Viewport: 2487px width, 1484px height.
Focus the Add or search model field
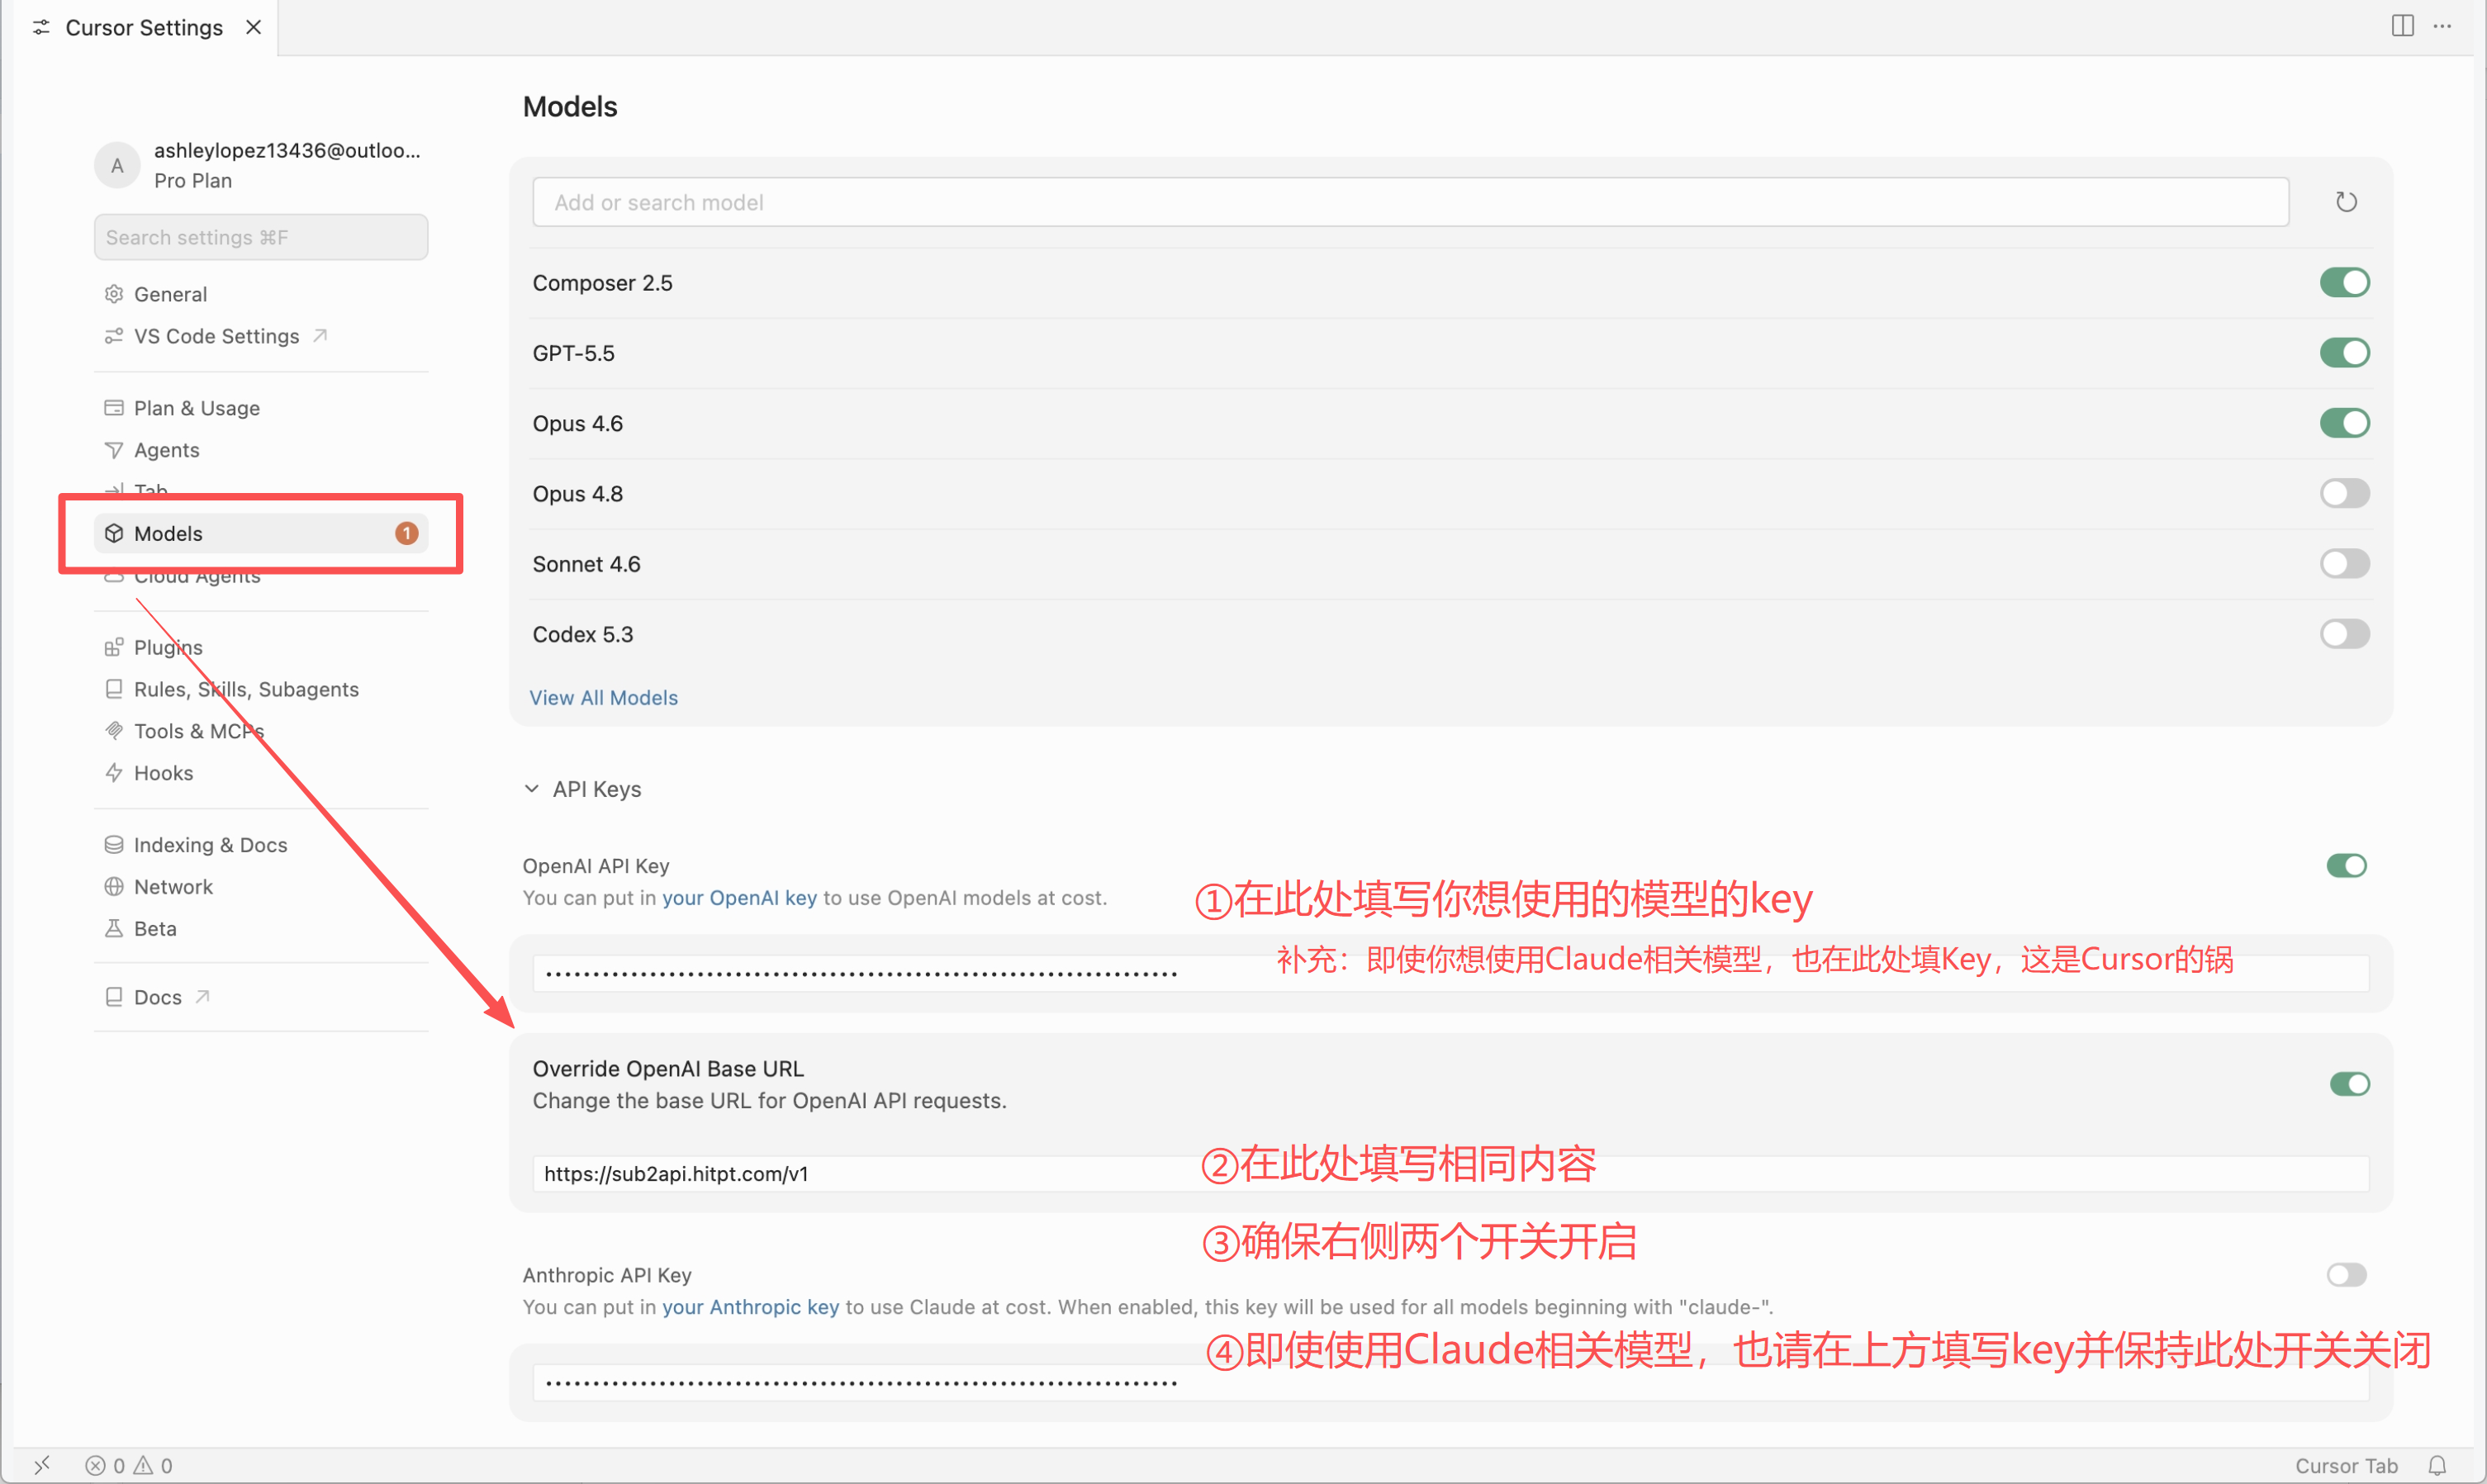[1410, 202]
